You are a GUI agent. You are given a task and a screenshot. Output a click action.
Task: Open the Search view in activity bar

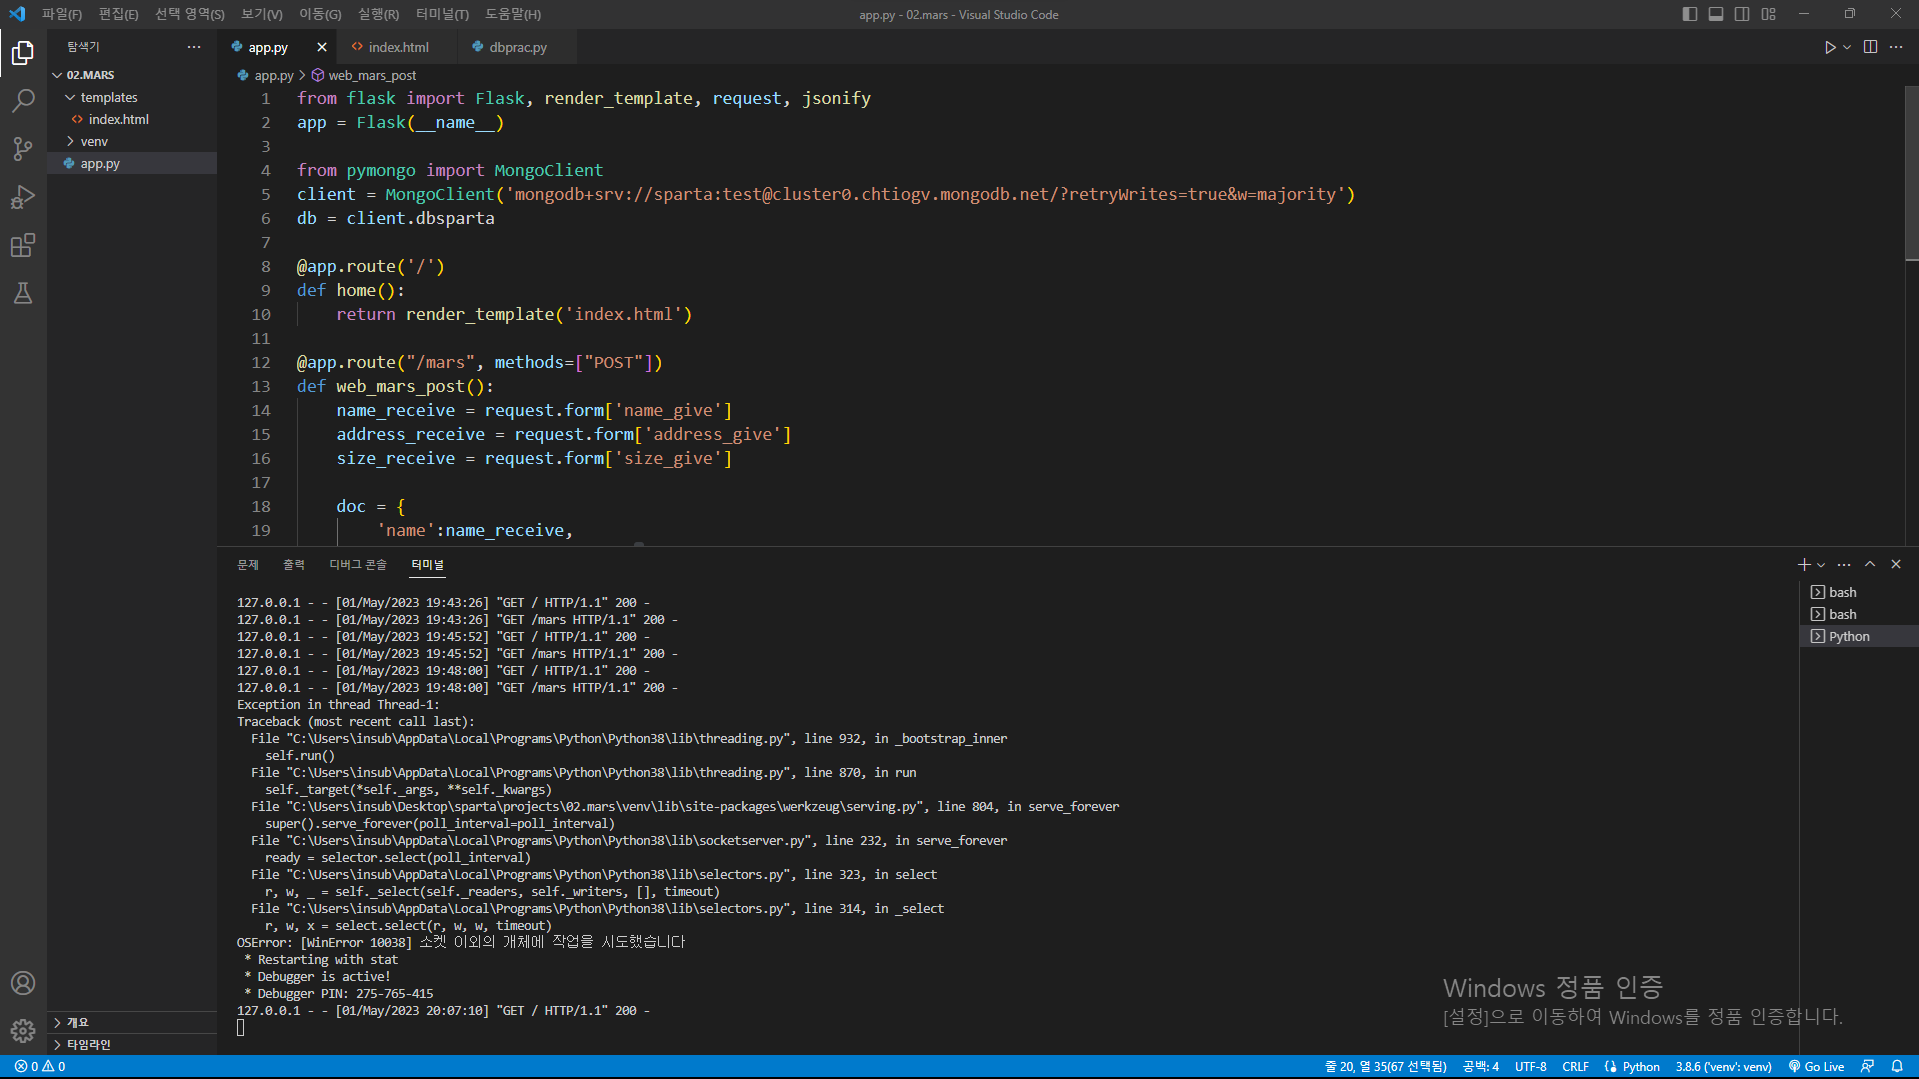pos(23,100)
